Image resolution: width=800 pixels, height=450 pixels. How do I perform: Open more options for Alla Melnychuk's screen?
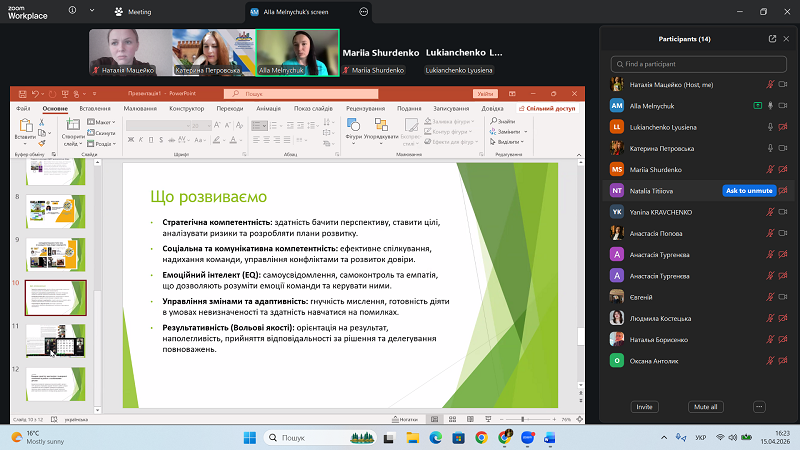tap(364, 11)
